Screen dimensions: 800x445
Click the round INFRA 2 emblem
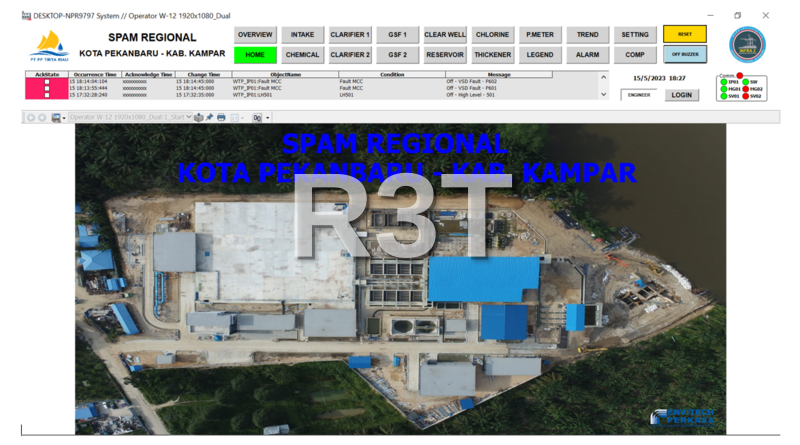[x=747, y=44]
